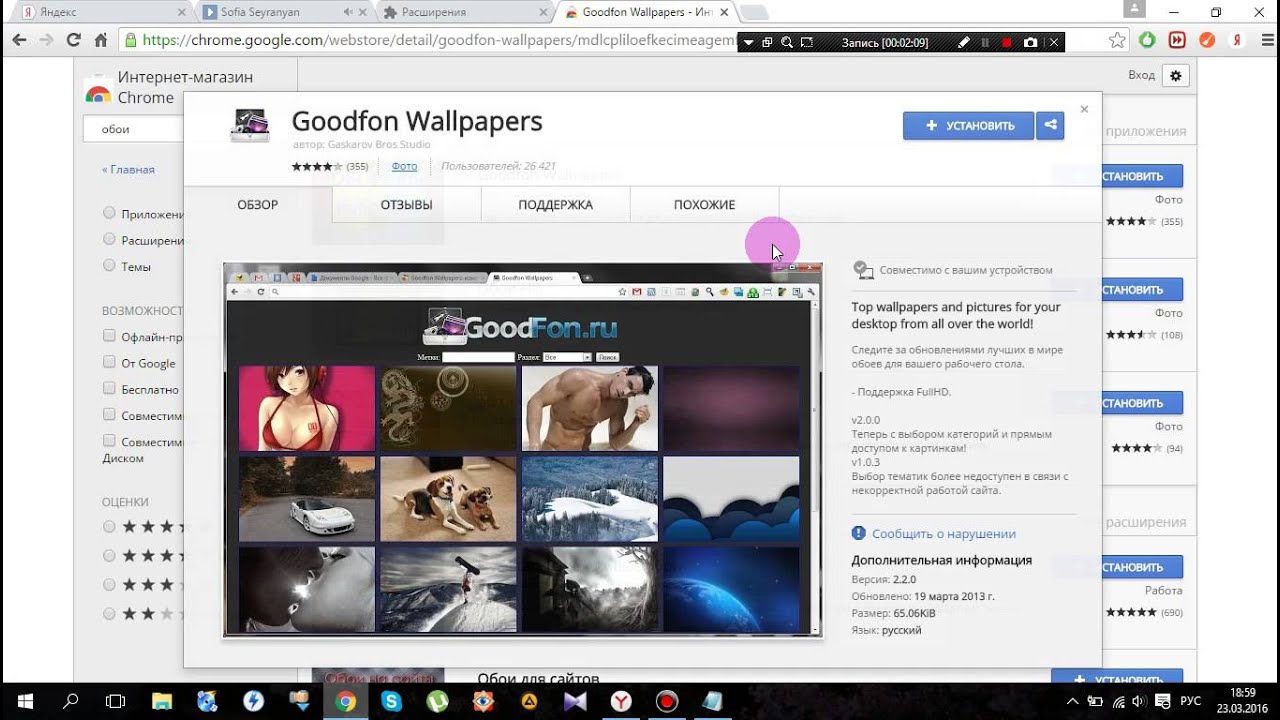Screen dimensions: 1280x720
Task: Show hidden system tray icons
Action: click(x=1073, y=702)
